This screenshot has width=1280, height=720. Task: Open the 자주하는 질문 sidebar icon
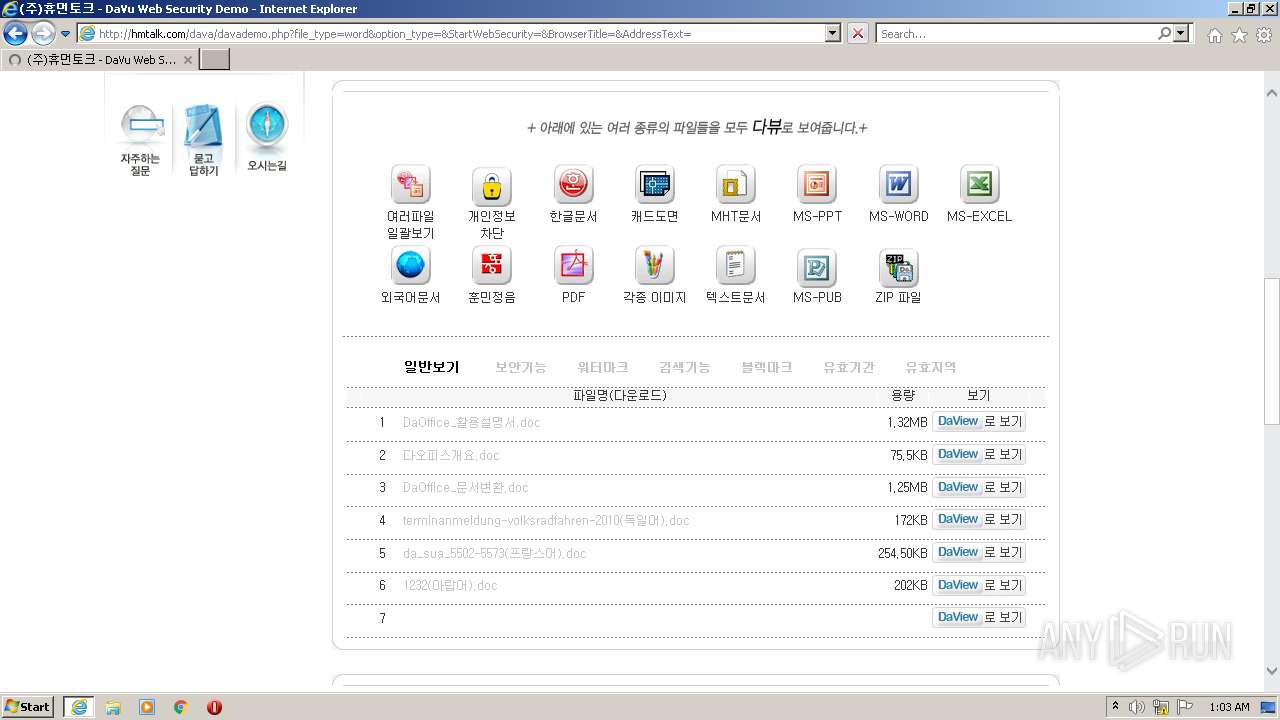(x=141, y=140)
